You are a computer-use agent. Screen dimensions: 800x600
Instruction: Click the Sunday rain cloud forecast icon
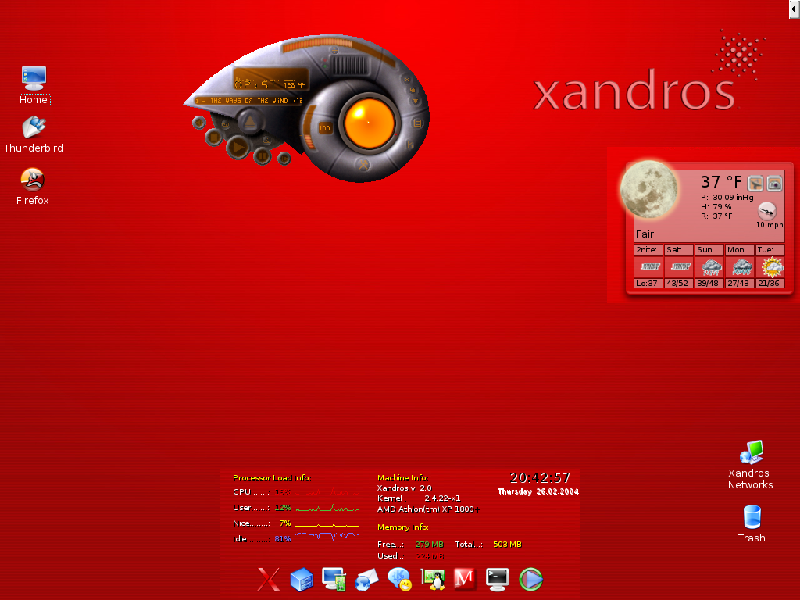[x=711, y=266]
